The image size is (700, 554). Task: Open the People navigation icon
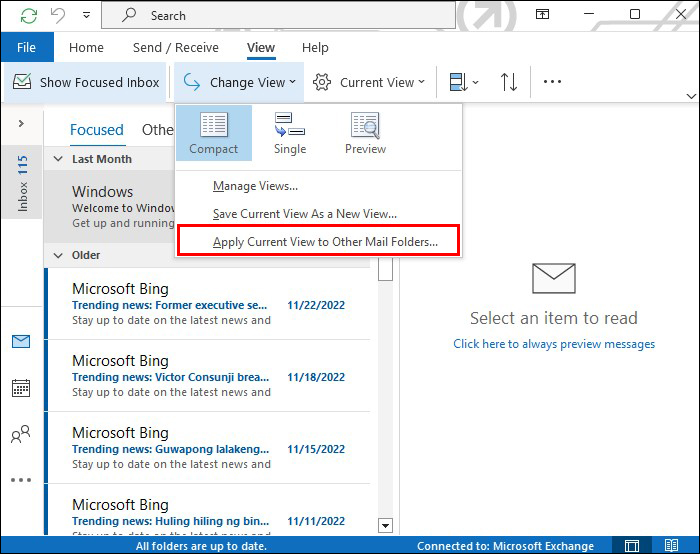pos(21,434)
